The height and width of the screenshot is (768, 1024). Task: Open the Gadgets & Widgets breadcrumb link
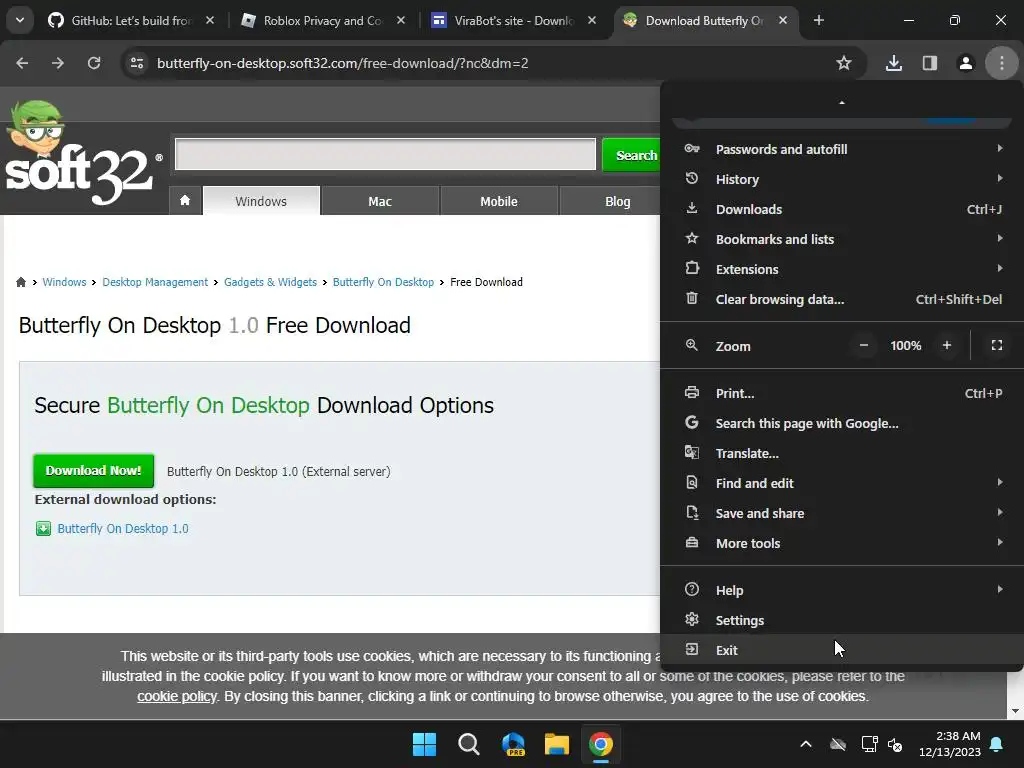270,282
